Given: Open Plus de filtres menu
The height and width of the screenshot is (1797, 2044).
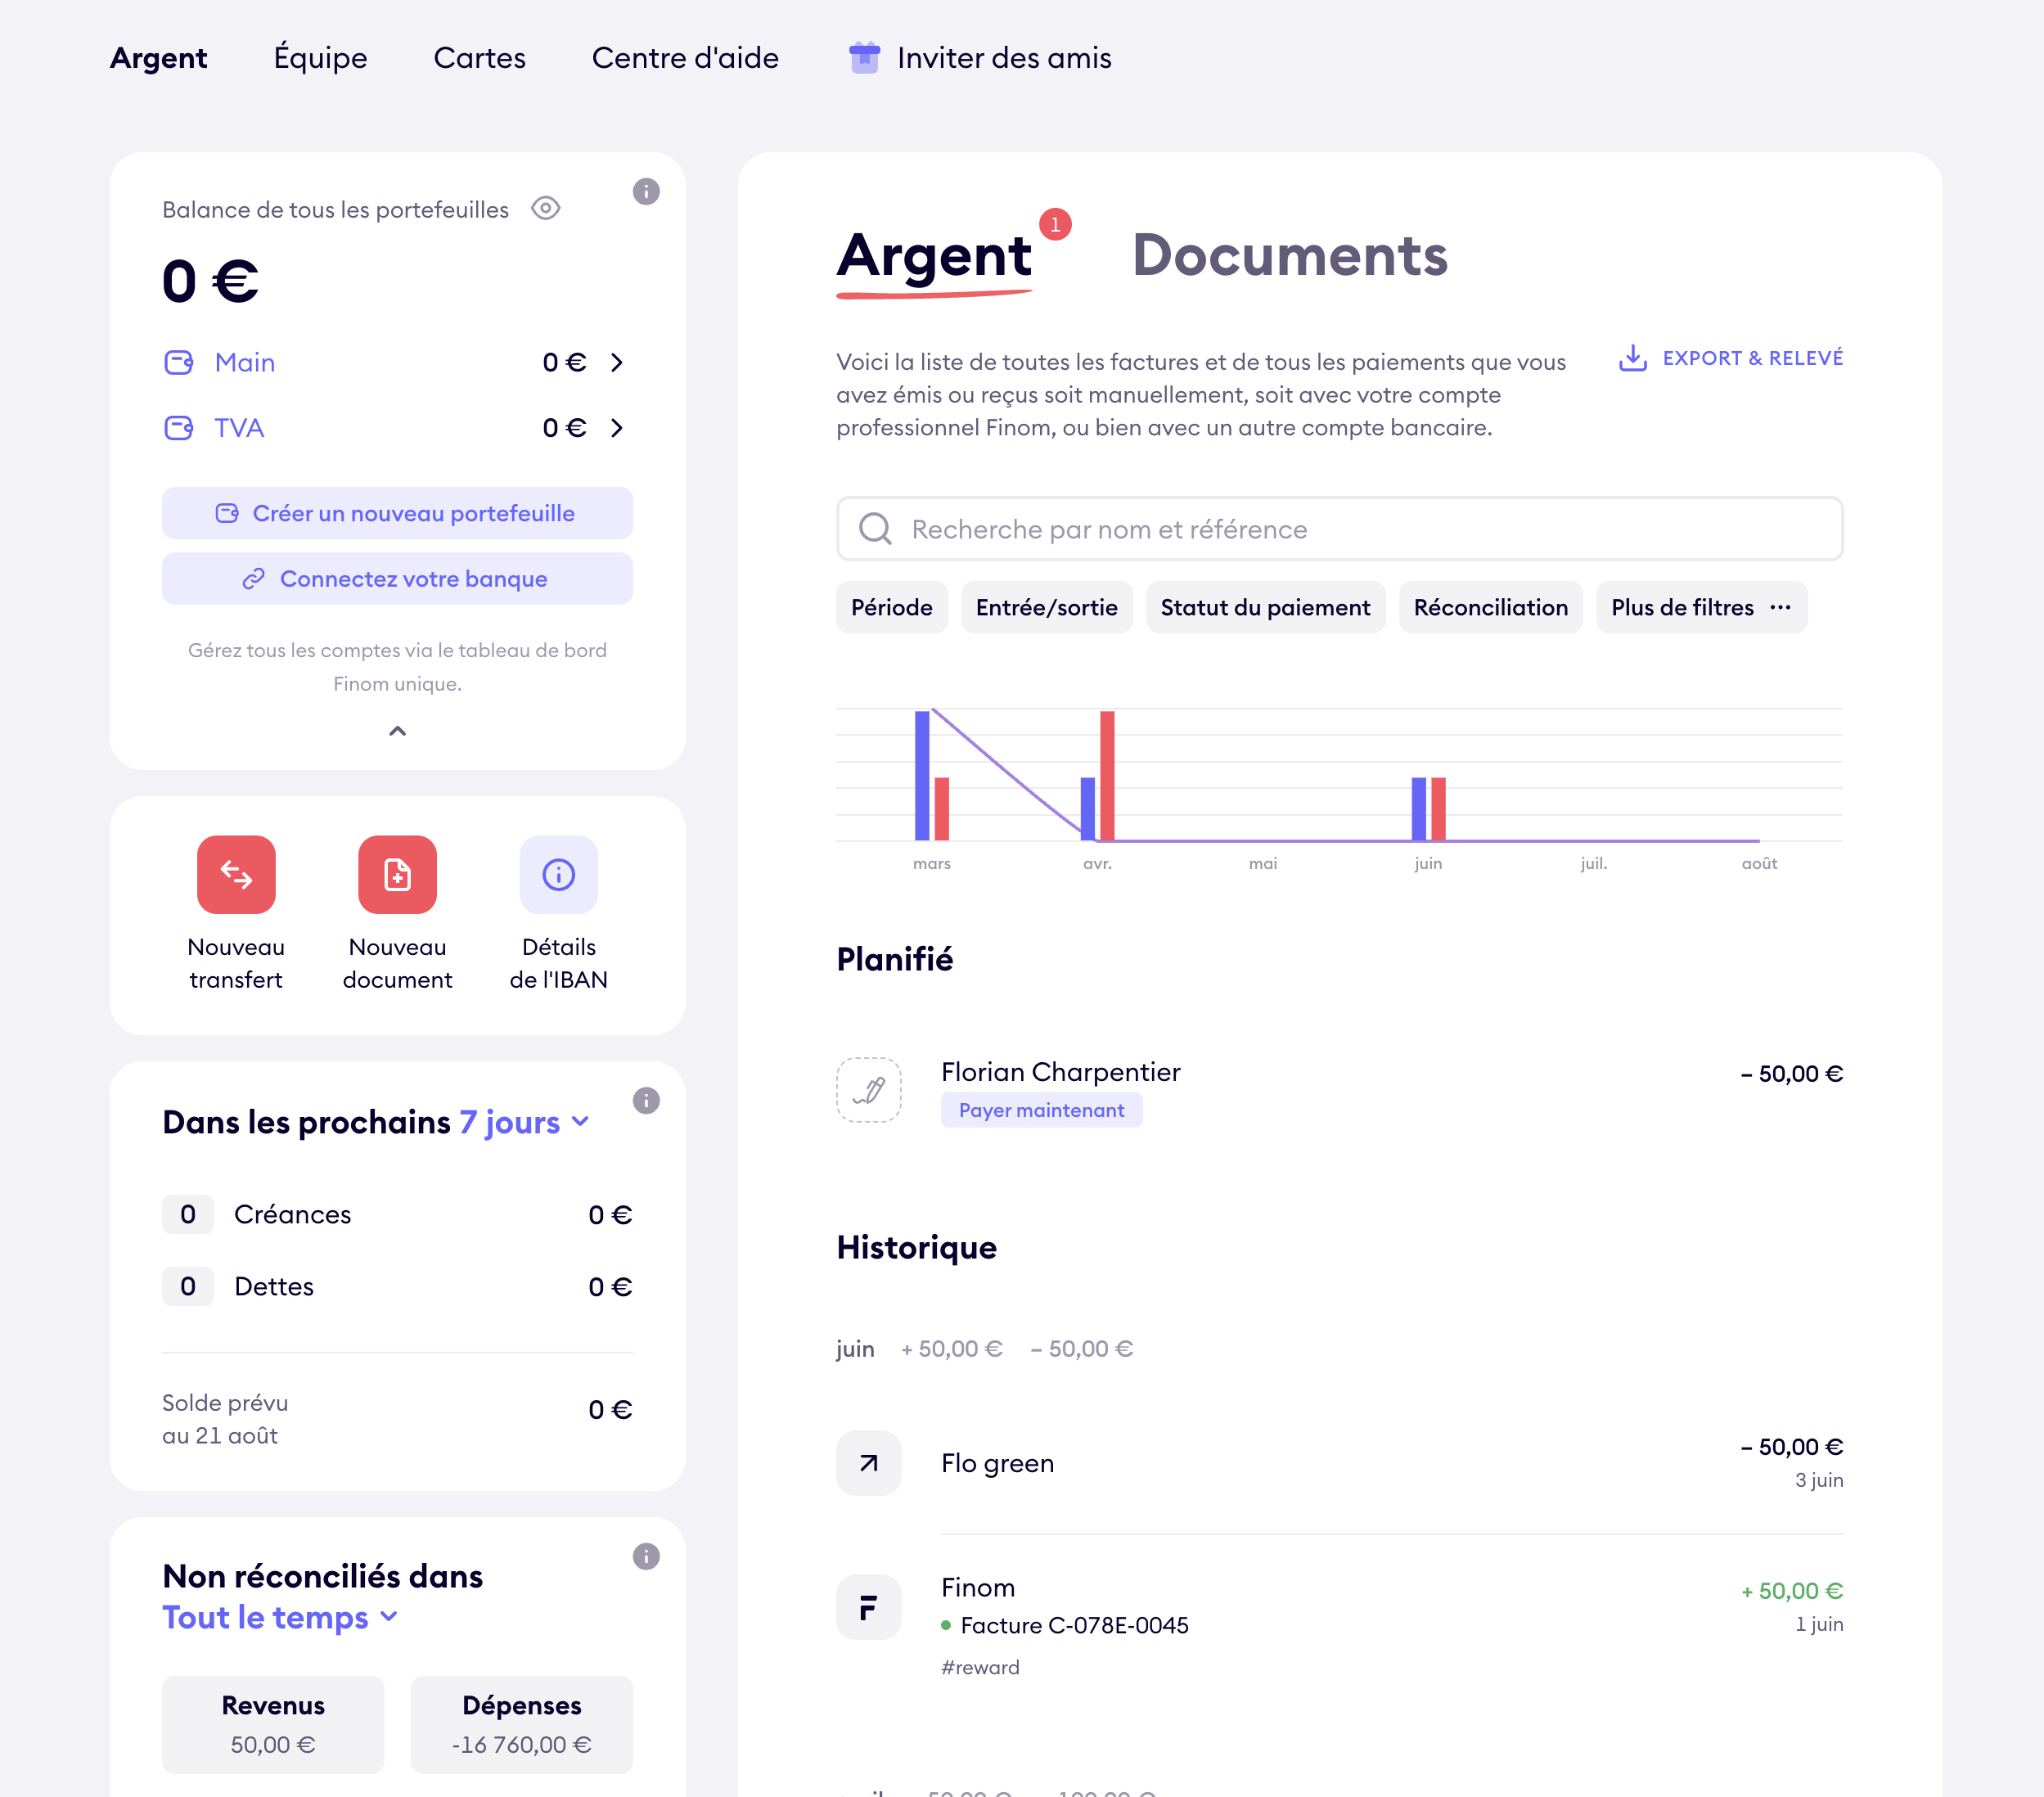Looking at the screenshot, I should pos(1701,607).
